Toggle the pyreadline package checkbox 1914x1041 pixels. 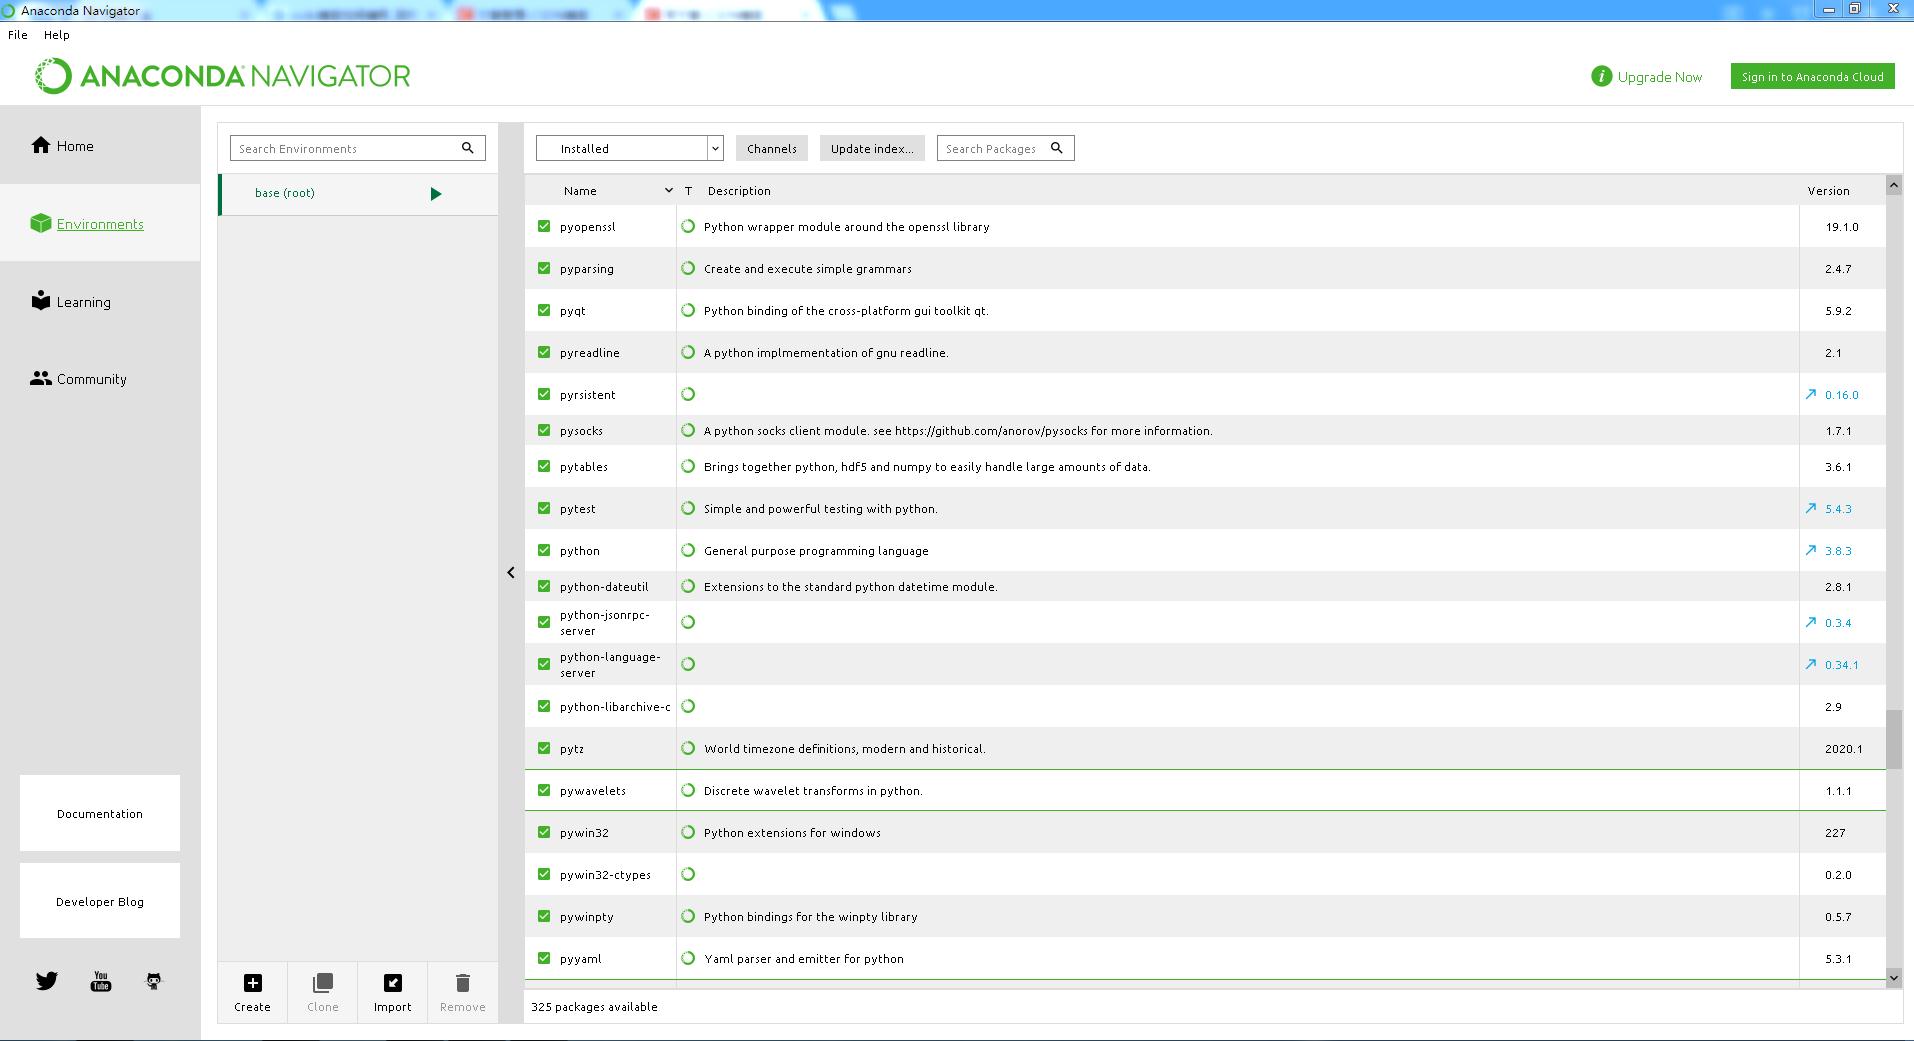coord(544,352)
